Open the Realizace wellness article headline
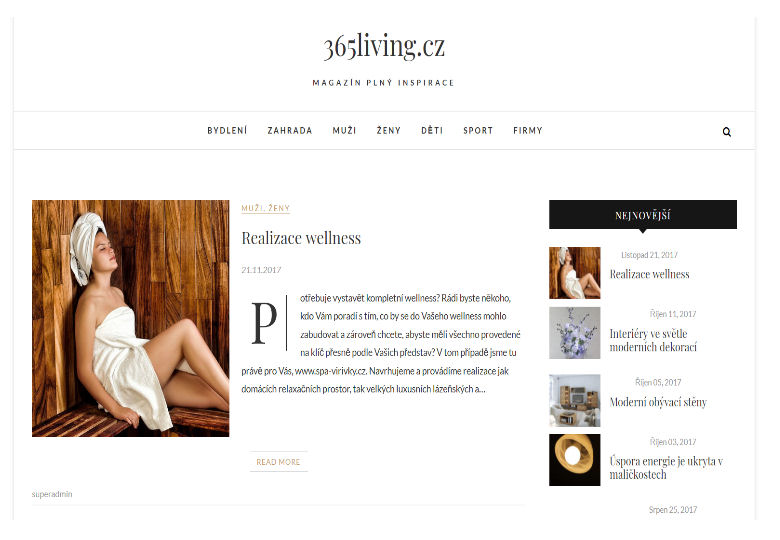Viewport: 780px width, 540px height. (301, 238)
